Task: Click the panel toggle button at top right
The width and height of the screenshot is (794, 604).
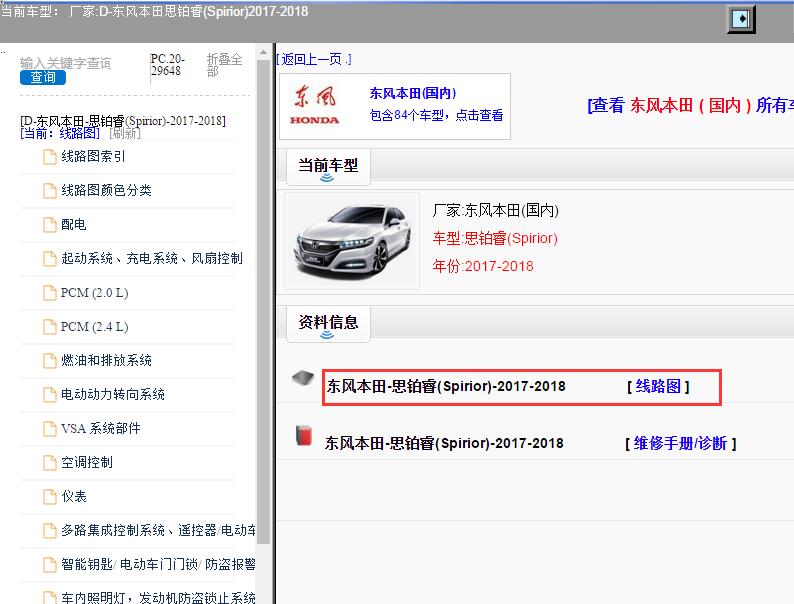Action: pos(741,19)
